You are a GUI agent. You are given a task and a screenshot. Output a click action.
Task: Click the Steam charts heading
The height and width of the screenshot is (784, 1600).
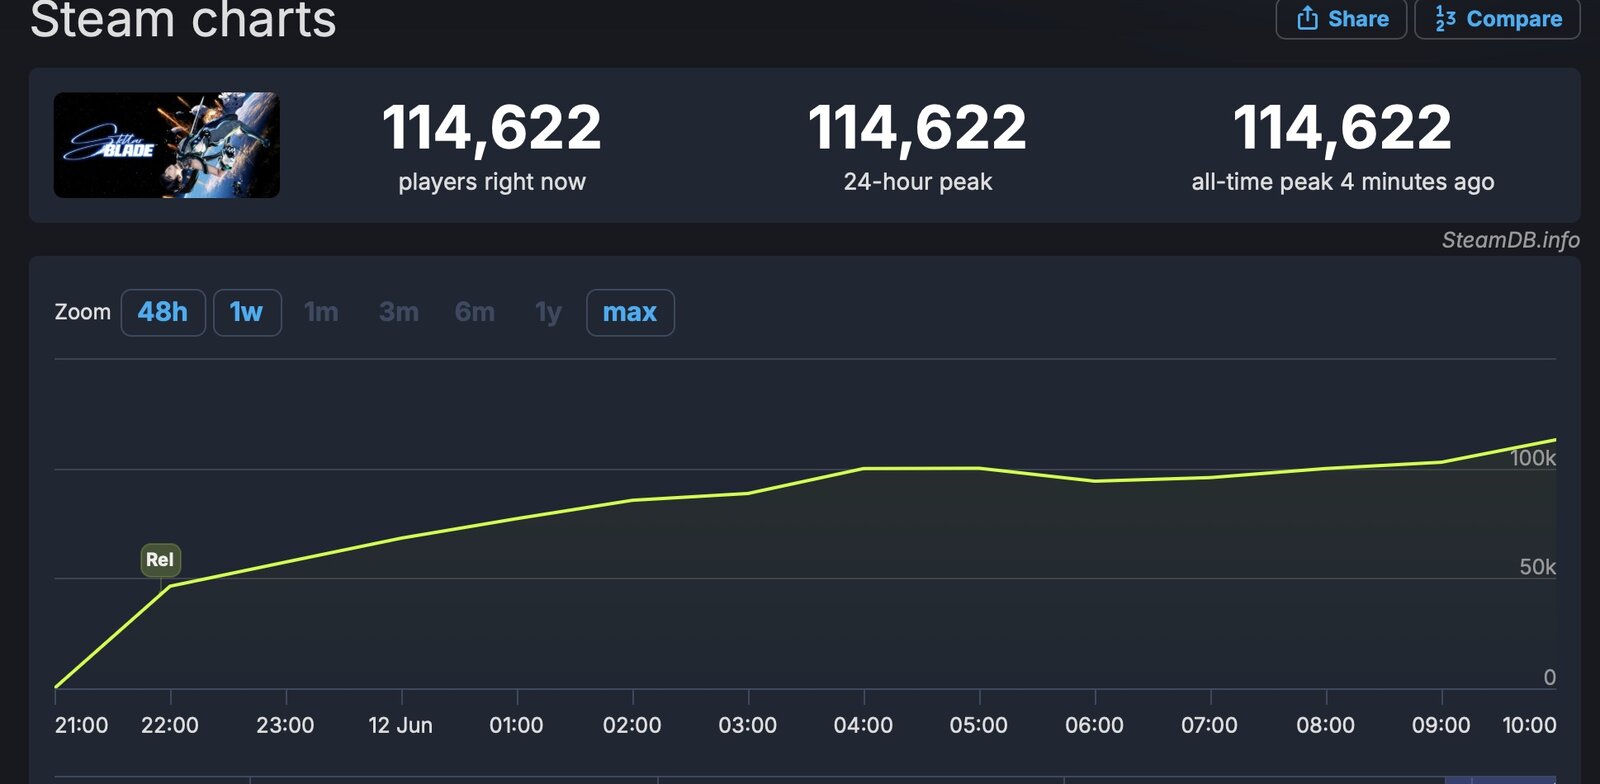pos(183,20)
